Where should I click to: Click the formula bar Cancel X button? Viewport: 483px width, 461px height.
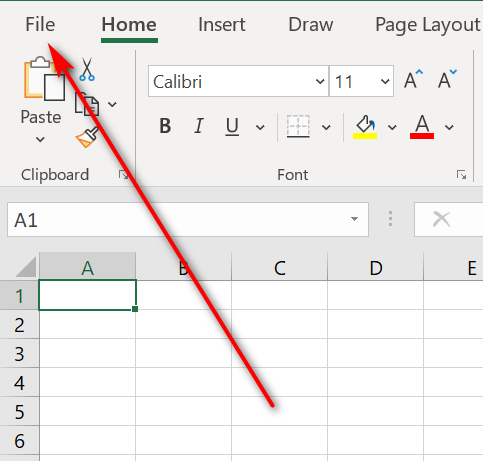[x=441, y=219]
